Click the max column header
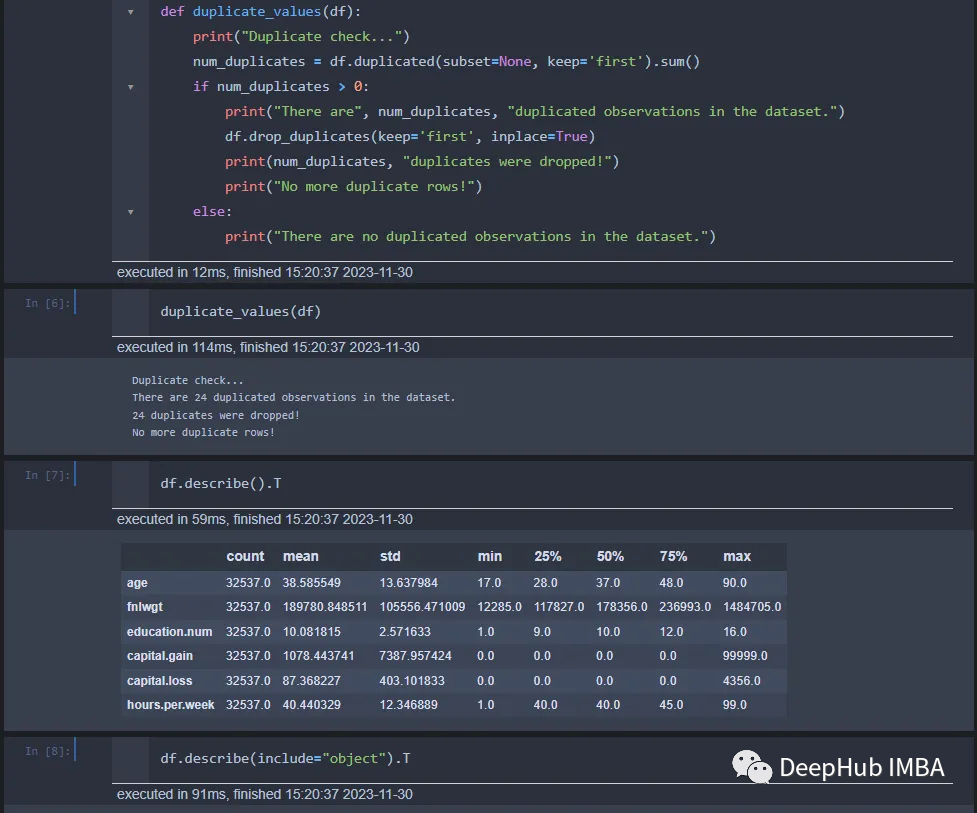This screenshot has height=813, width=977. 736,556
